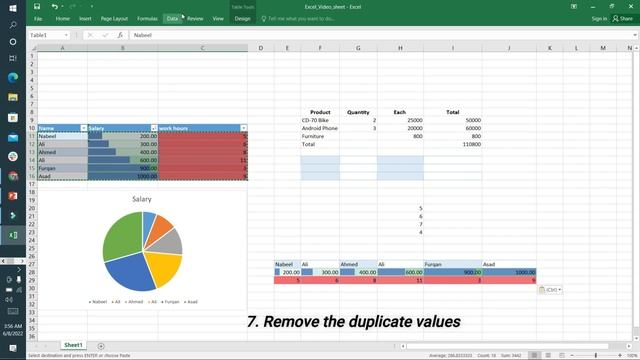The height and width of the screenshot is (360, 640).
Task: Open PowerPoint from taskbar
Action: pos(13,196)
